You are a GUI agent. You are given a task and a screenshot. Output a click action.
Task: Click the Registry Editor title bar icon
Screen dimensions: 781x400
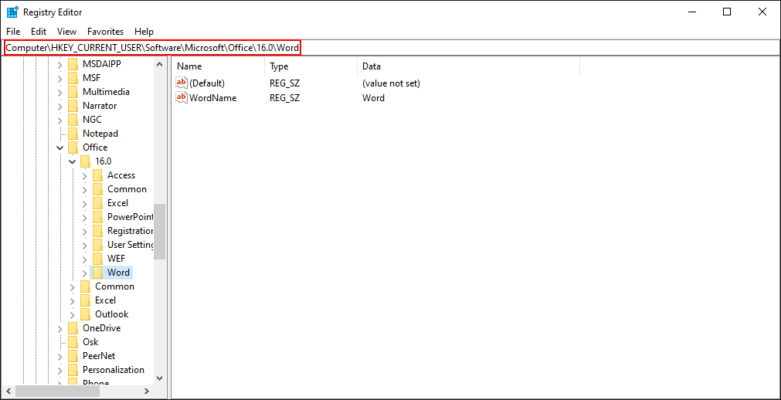tap(12, 12)
